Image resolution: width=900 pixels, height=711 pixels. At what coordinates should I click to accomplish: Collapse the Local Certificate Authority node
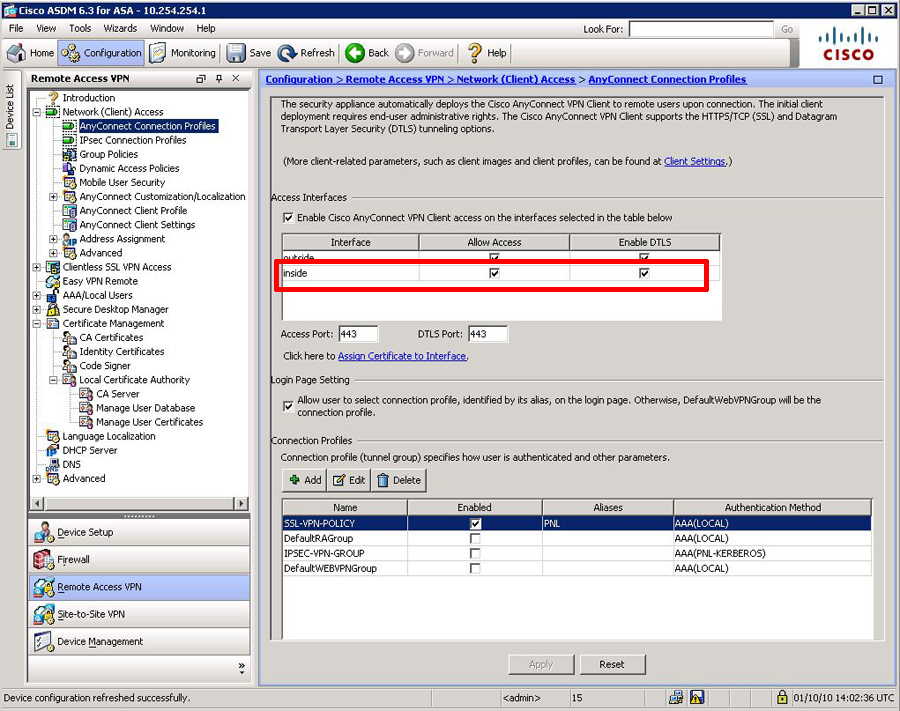click(x=53, y=380)
